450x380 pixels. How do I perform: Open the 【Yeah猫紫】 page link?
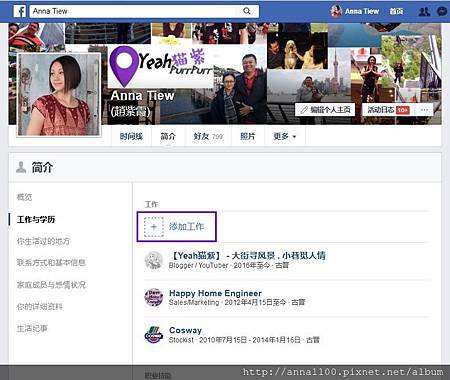click(248, 256)
